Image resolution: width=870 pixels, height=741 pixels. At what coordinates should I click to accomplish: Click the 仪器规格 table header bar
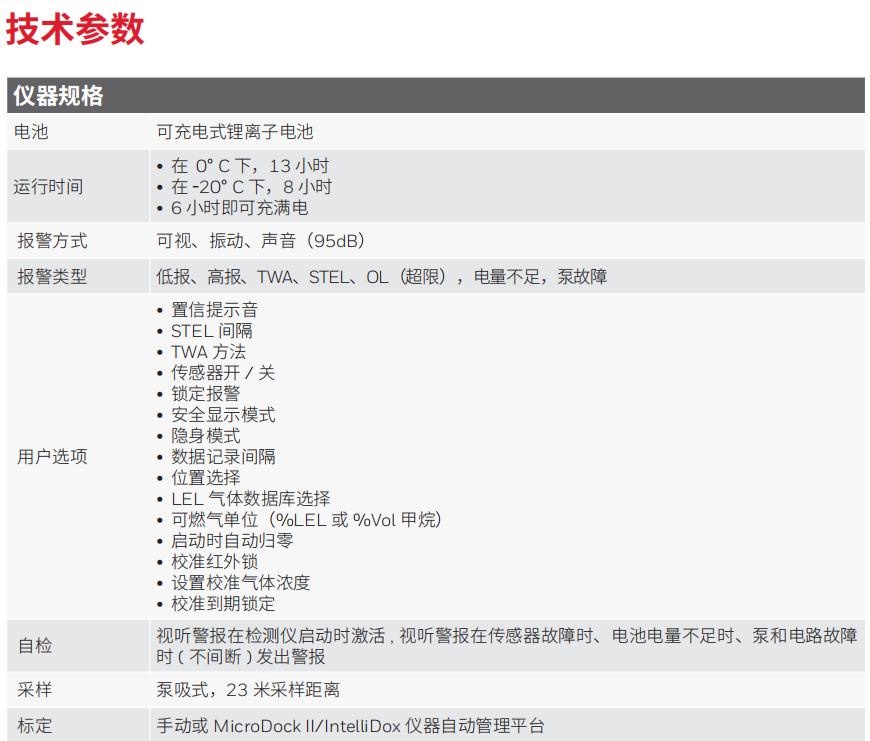(x=435, y=96)
